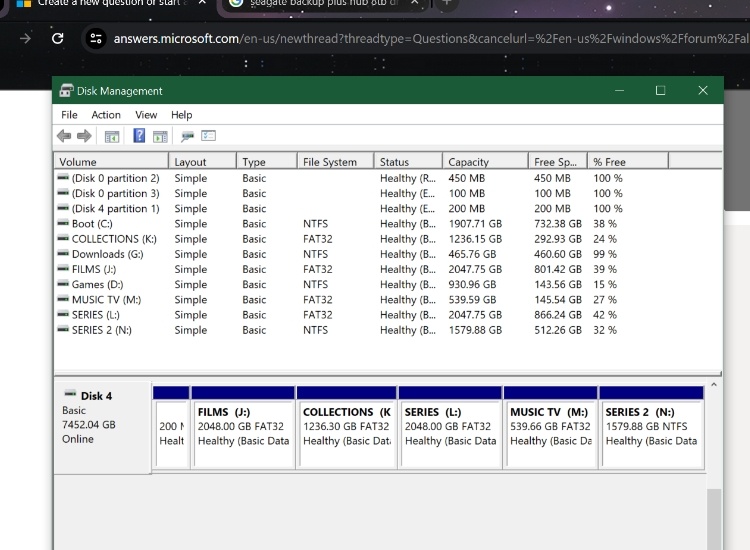Click drive icon beside Games (D:) volume
This screenshot has height=550, width=750.
63,284
